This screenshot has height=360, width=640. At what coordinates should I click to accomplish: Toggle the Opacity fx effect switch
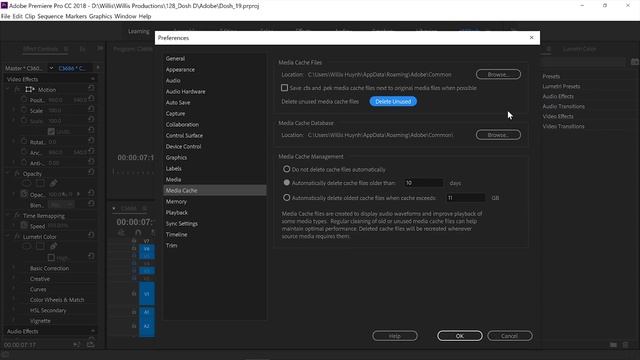point(17,173)
